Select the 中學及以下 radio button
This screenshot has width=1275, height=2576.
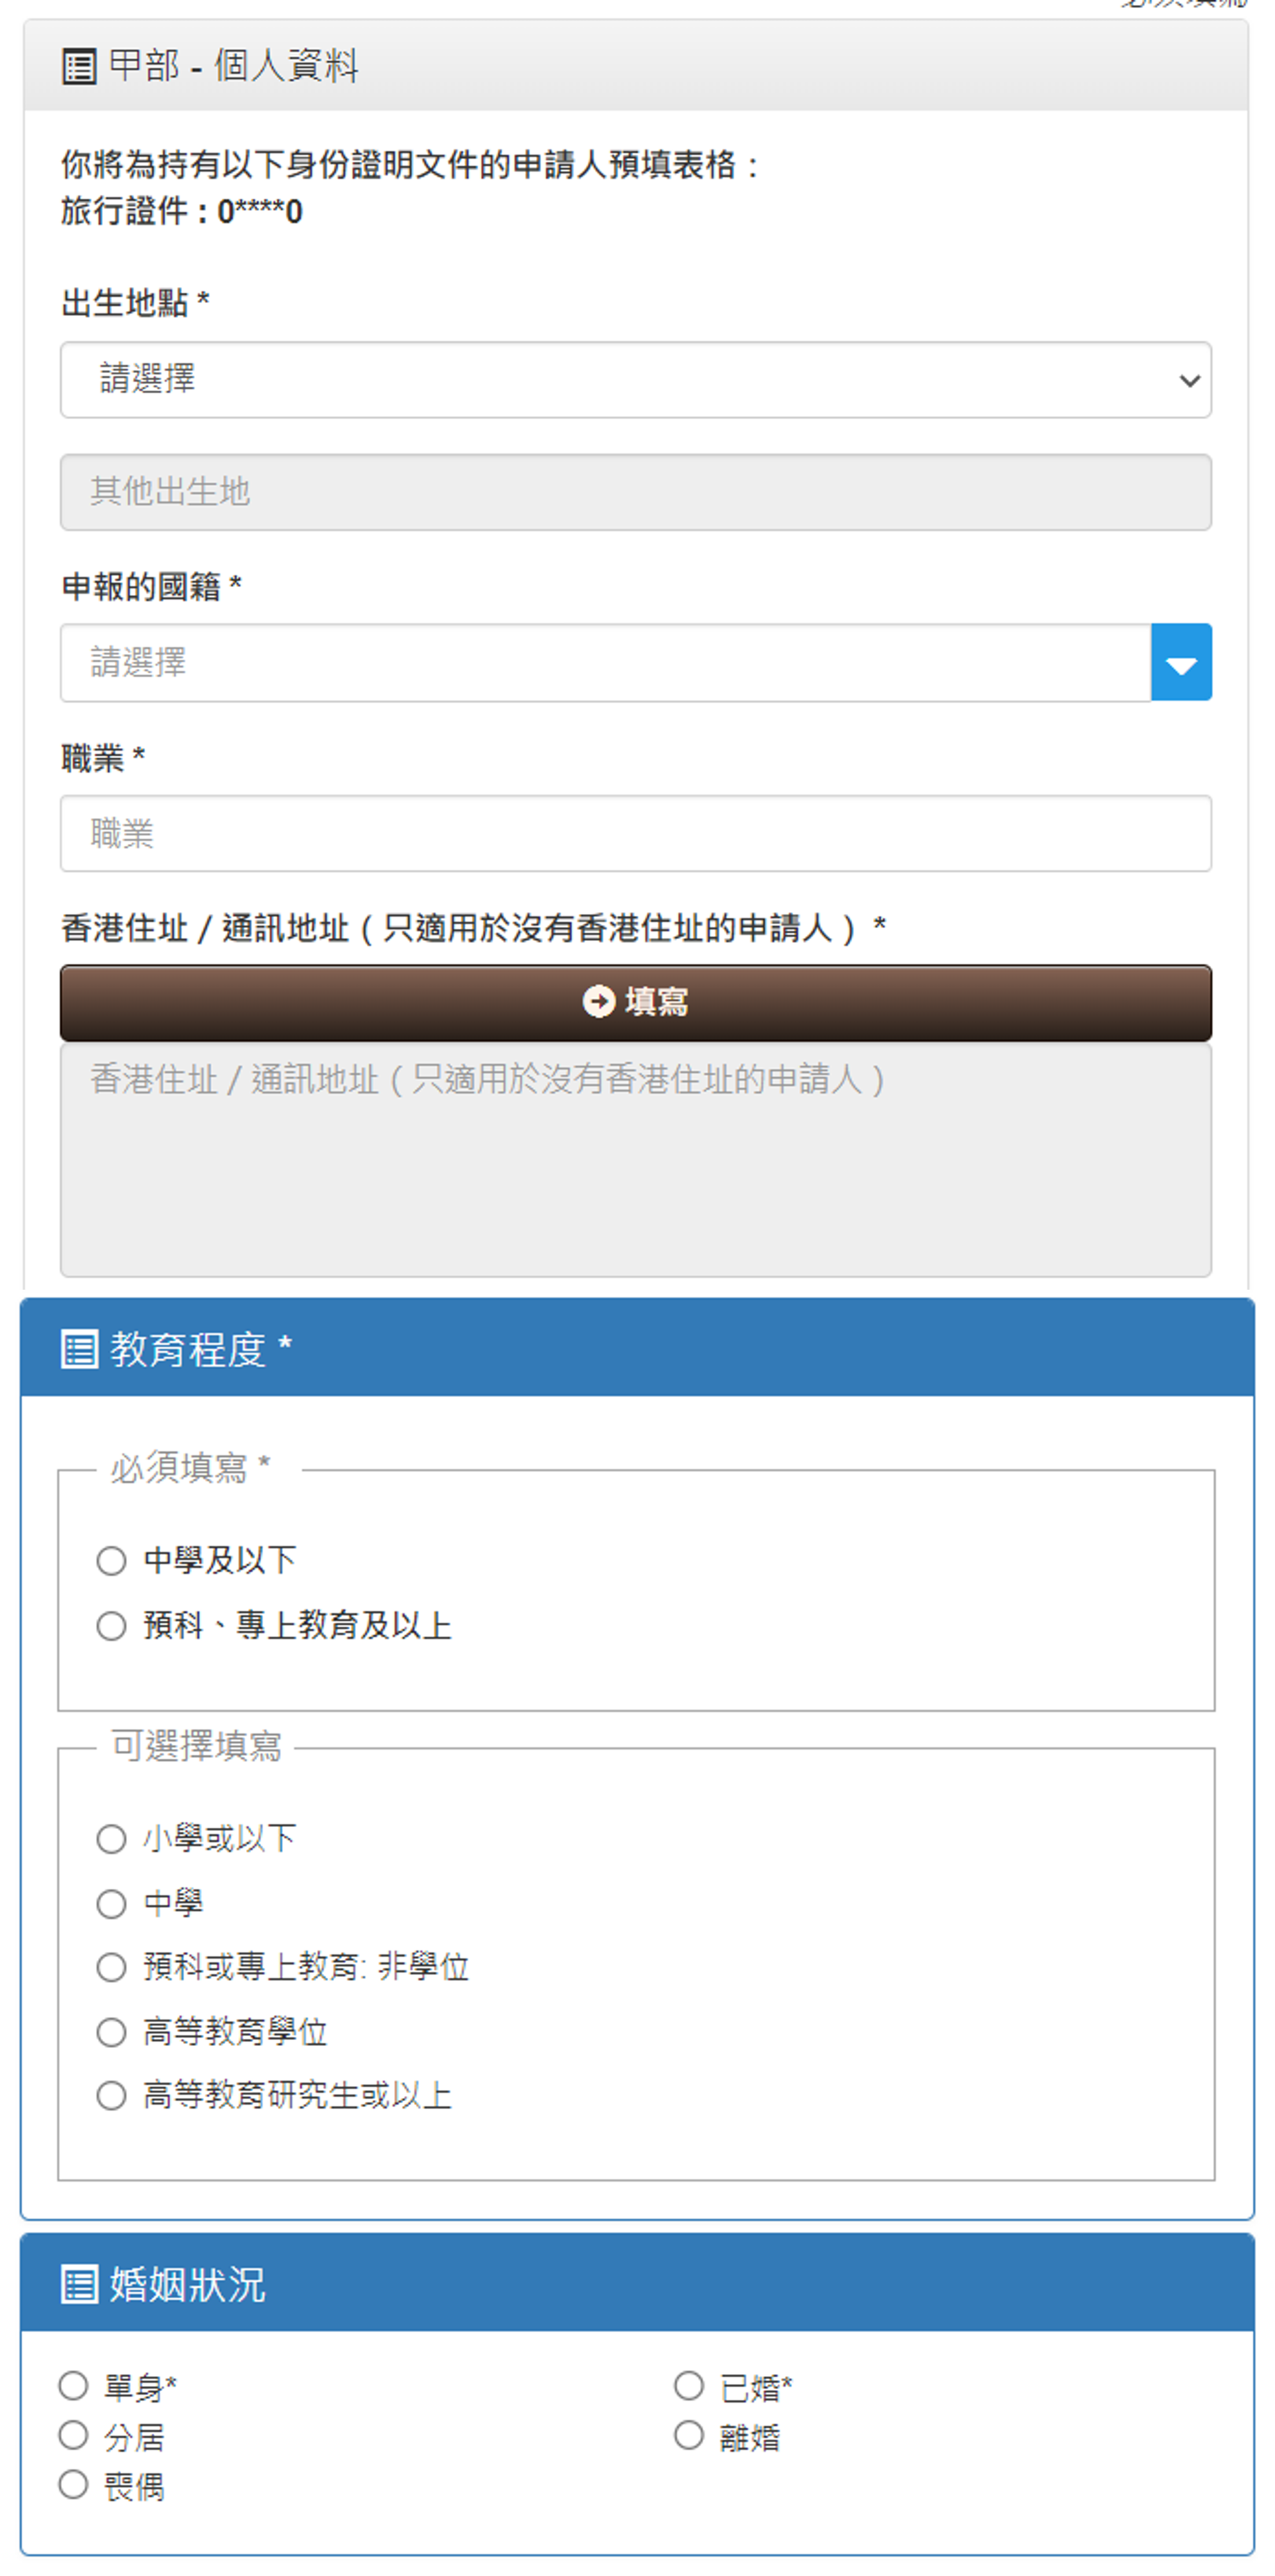coord(111,1560)
